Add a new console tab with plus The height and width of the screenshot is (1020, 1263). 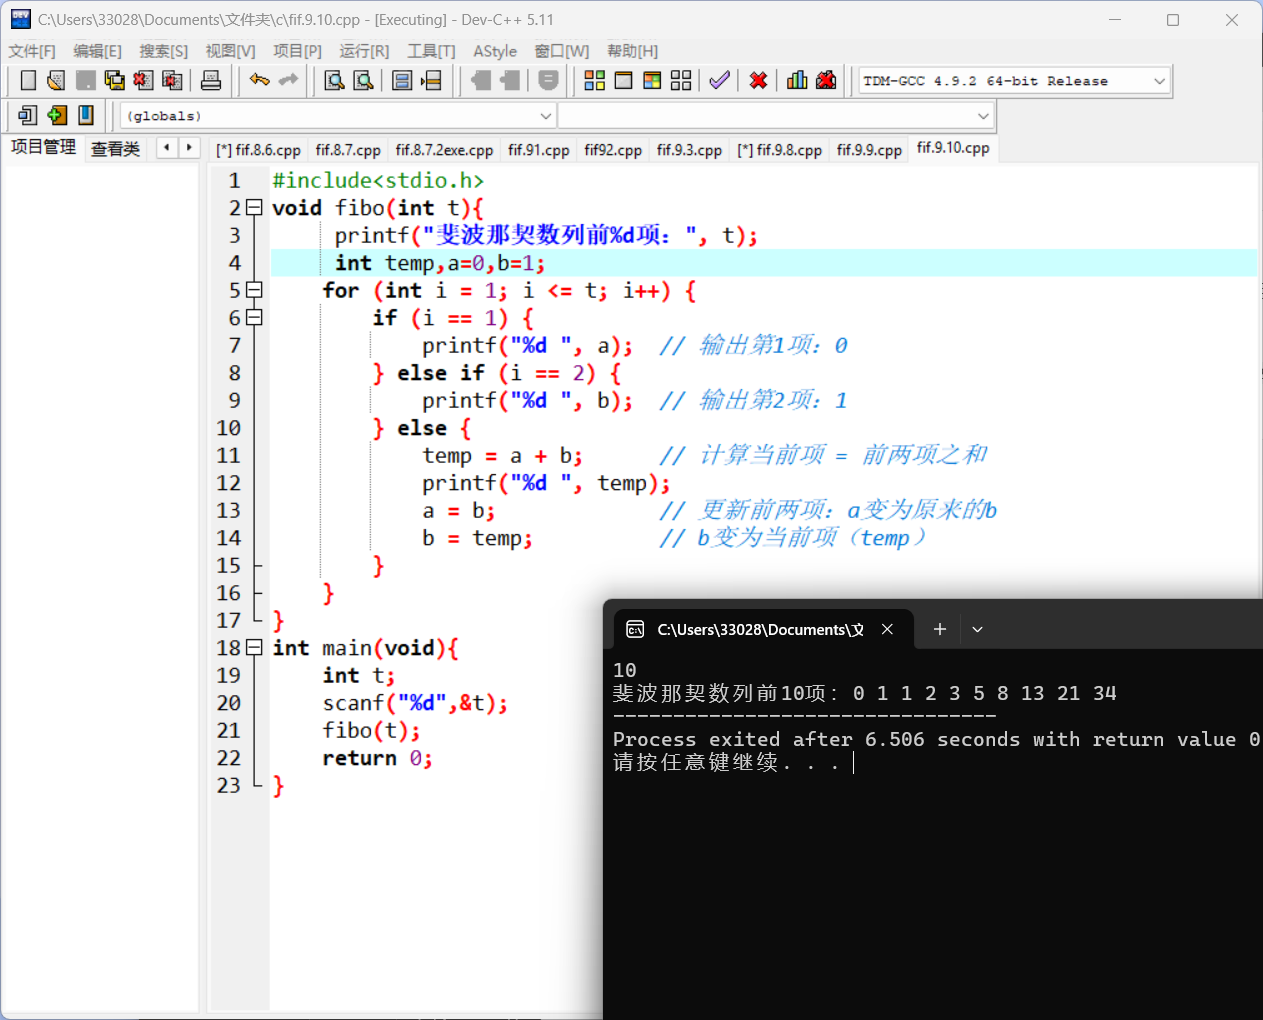pyautogui.click(x=939, y=629)
